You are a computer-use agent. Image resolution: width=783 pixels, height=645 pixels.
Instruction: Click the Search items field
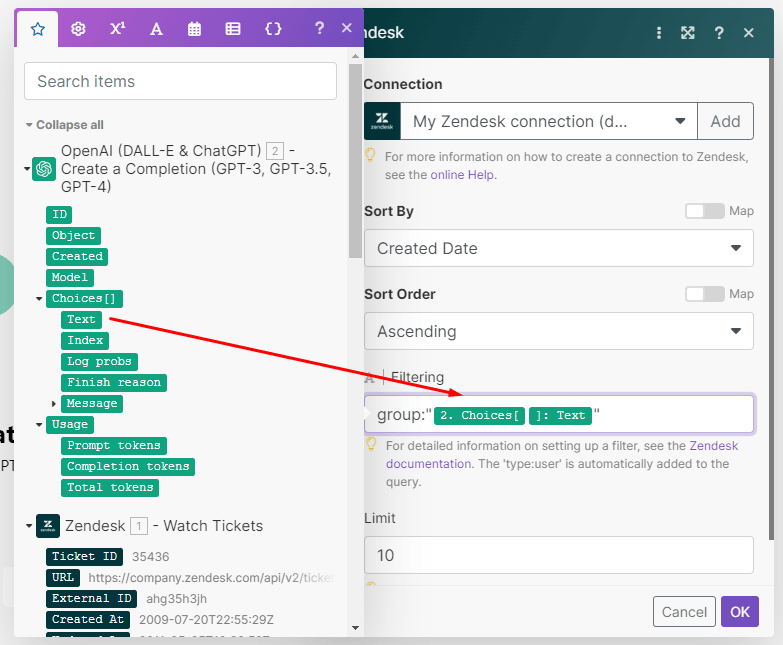coord(180,81)
